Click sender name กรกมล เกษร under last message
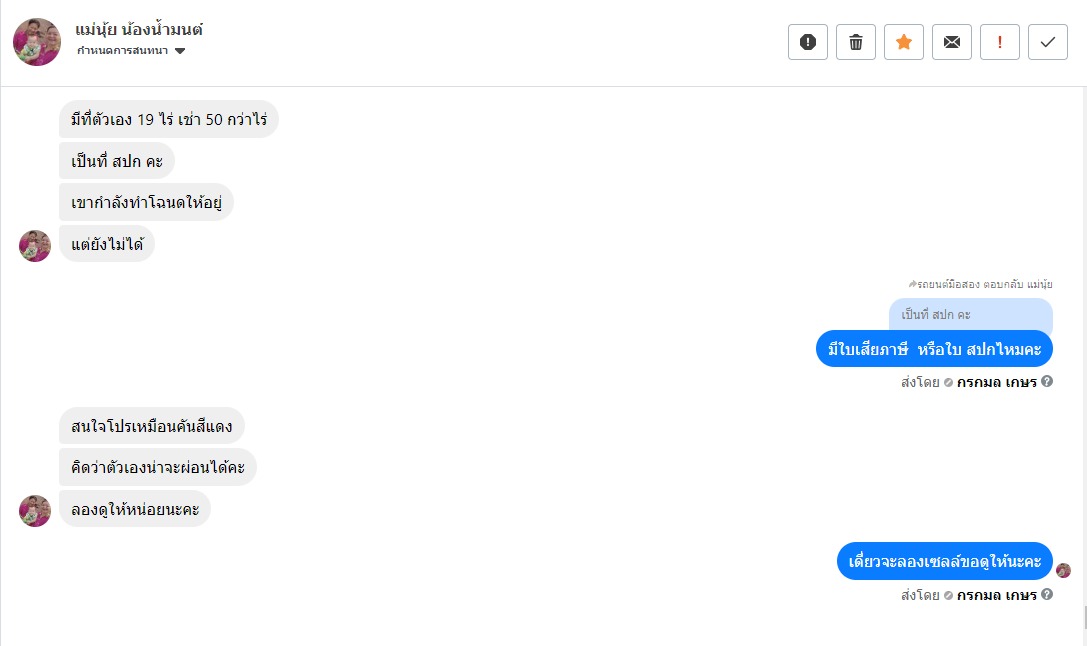1087x646 pixels. pyautogui.click(x=996, y=595)
